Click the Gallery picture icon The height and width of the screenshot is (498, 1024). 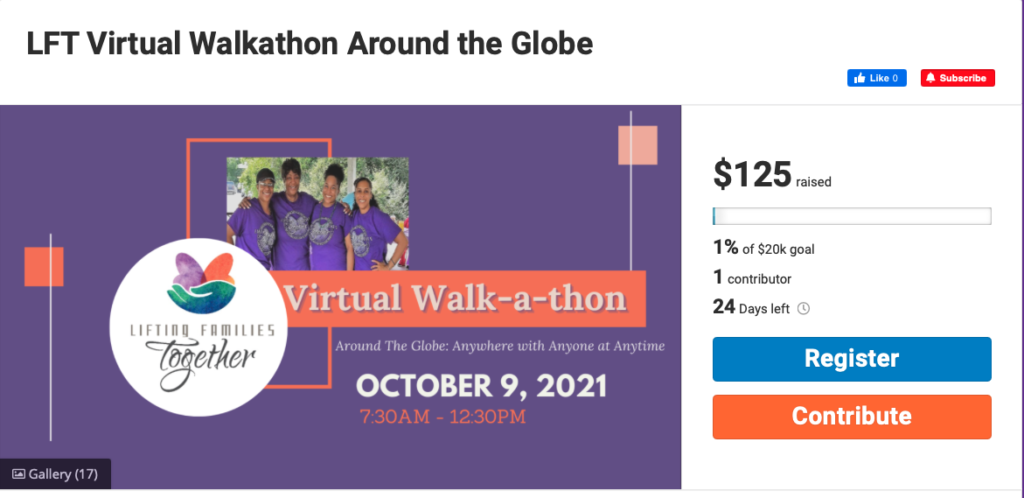click(x=18, y=473)
